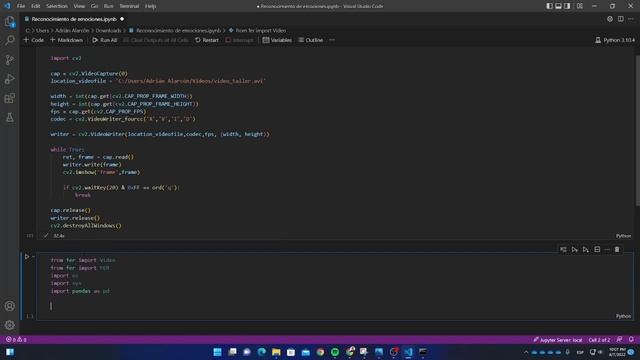The width and height of the screenshot is (640, 360).
Task: Open notebook settings gear in editor actions
Action: [610, 19]
